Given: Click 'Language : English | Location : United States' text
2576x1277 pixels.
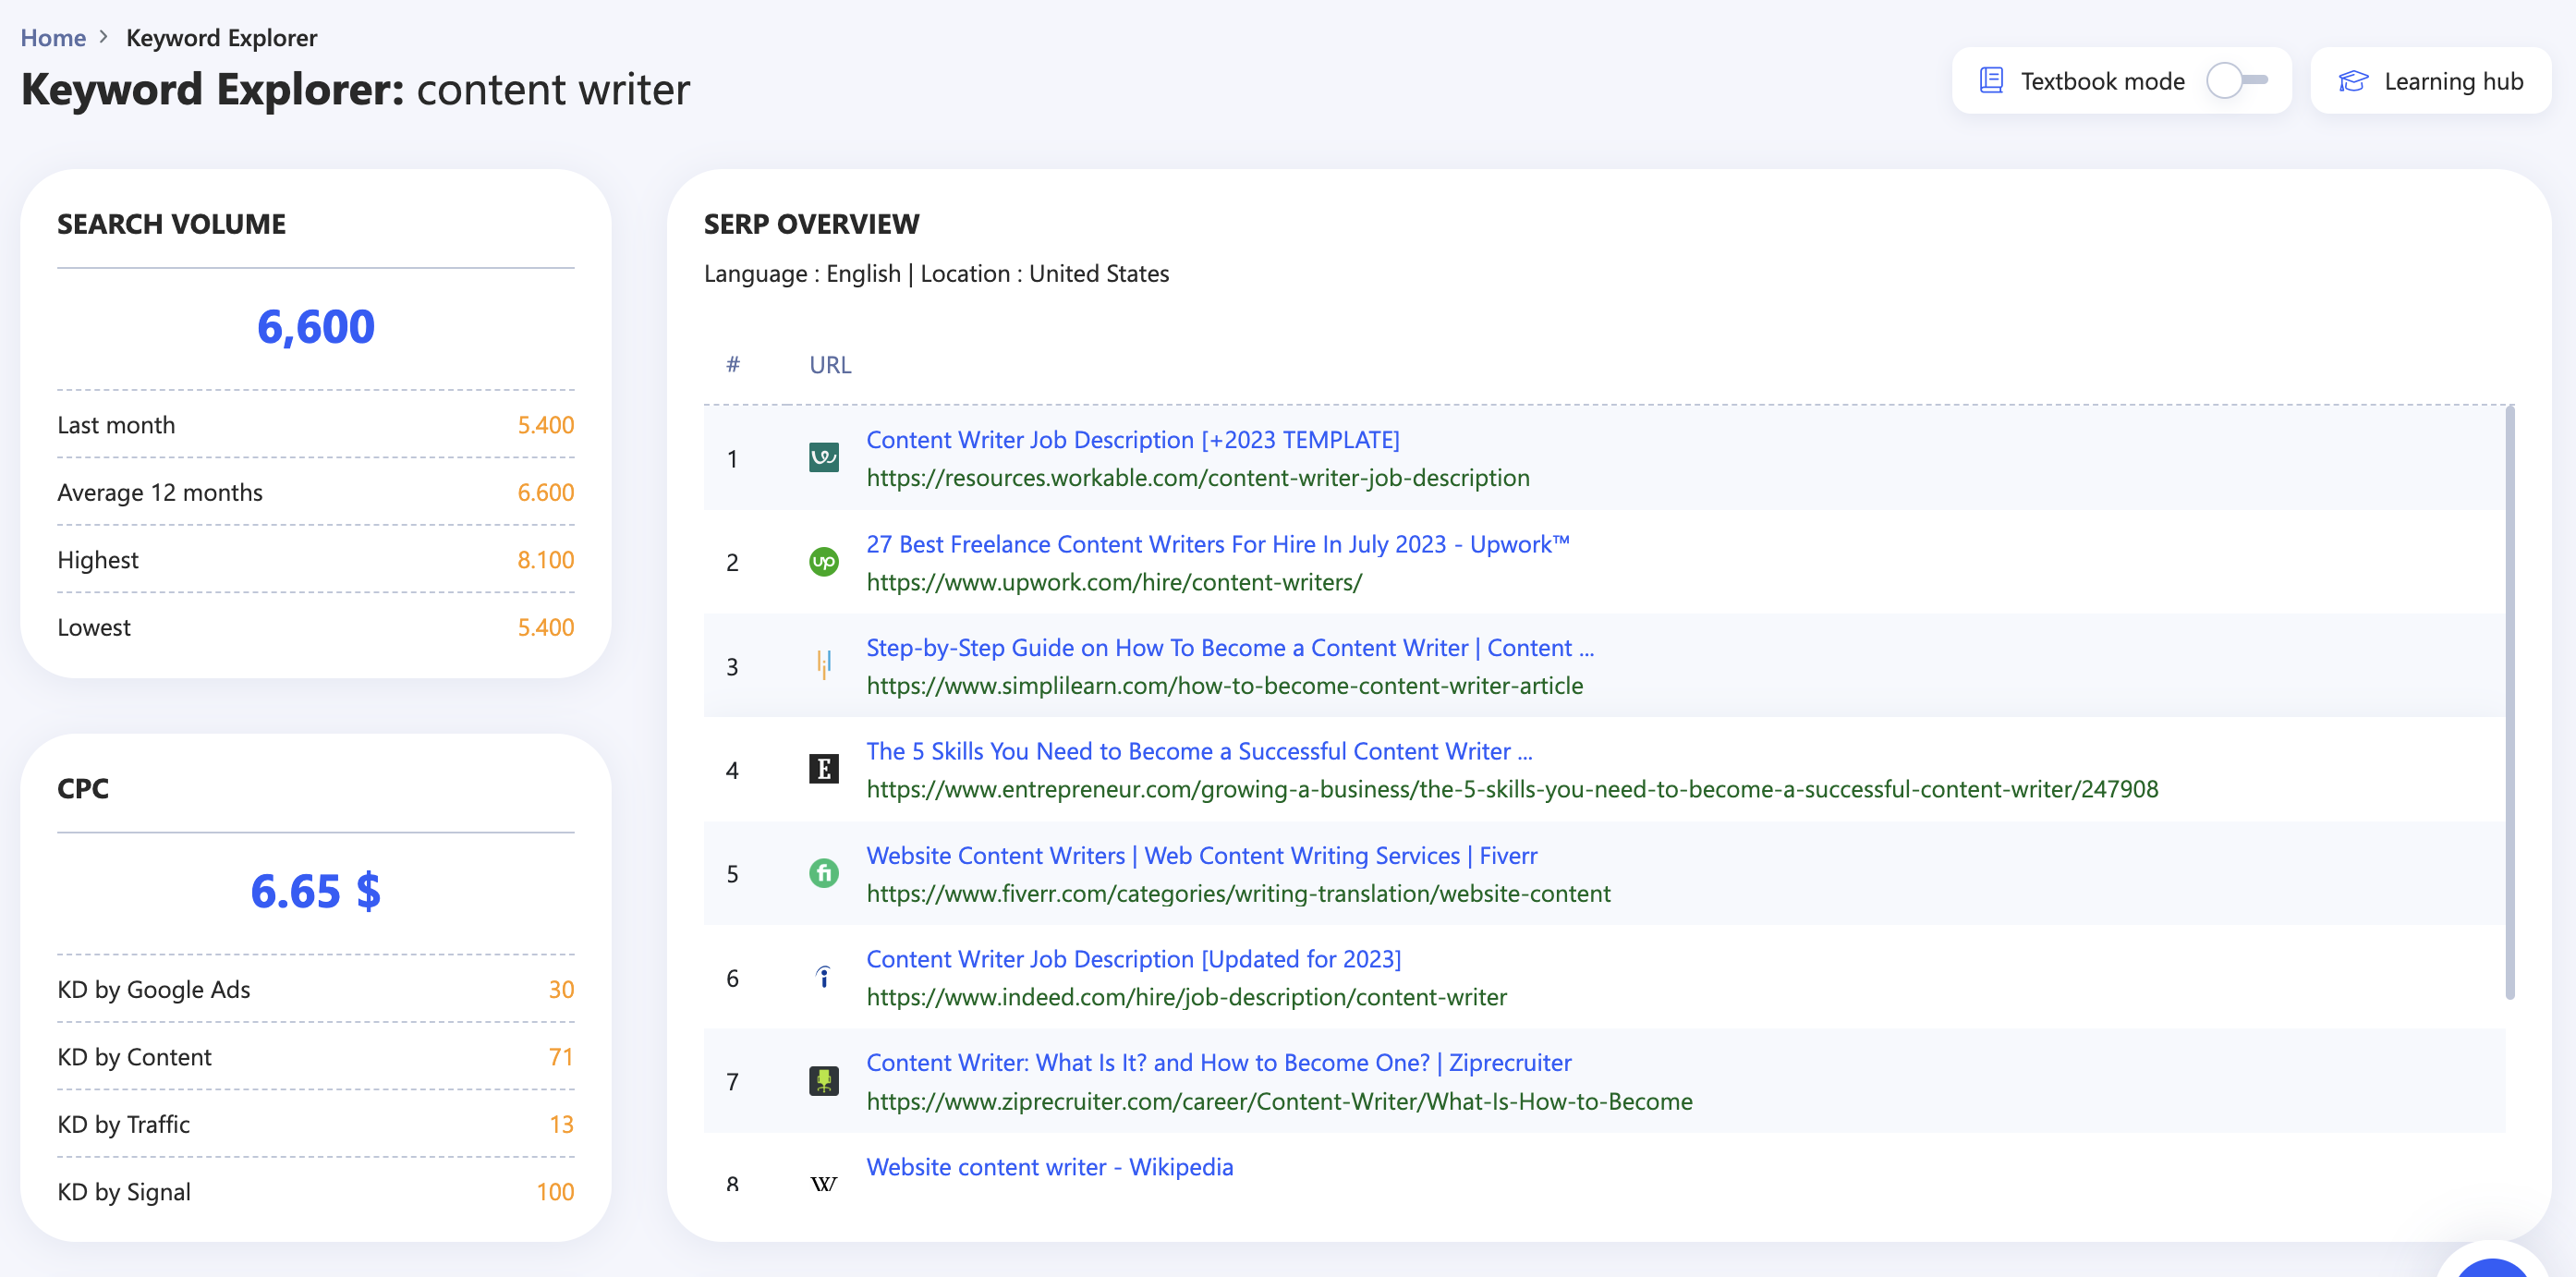Looking at the screenshot, I should coord(936,274).
